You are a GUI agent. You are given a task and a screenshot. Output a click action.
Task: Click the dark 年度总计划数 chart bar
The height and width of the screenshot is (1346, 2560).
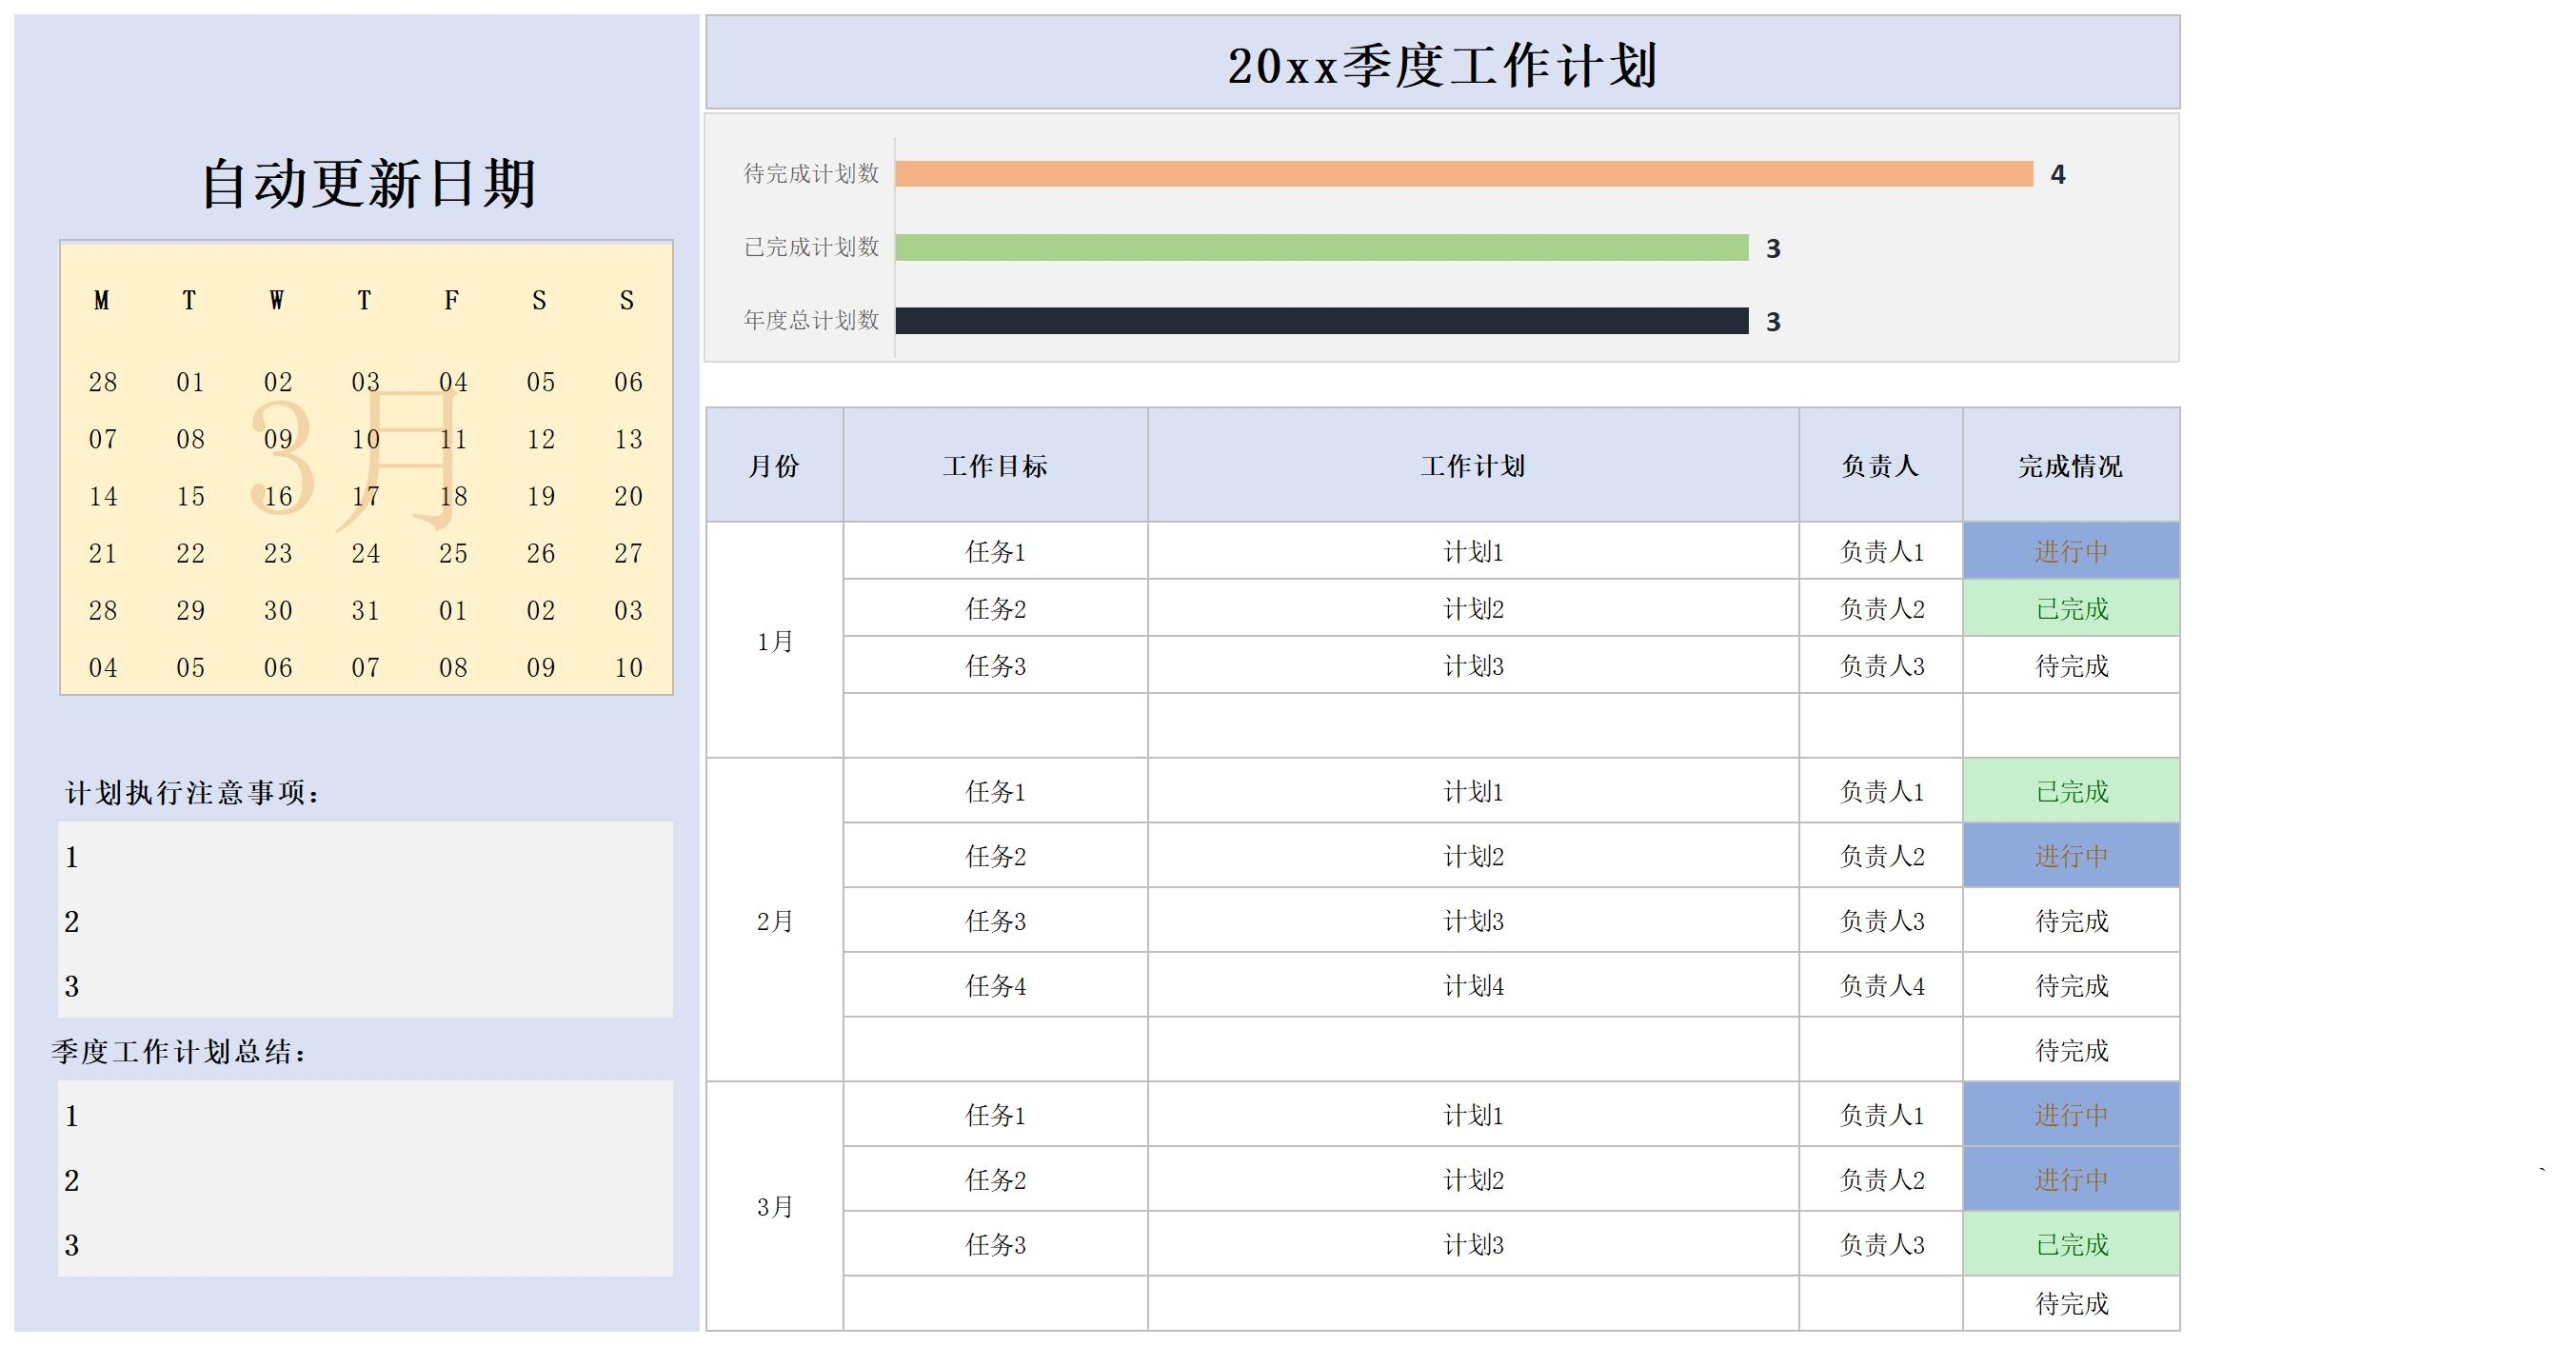point(1321,320)
